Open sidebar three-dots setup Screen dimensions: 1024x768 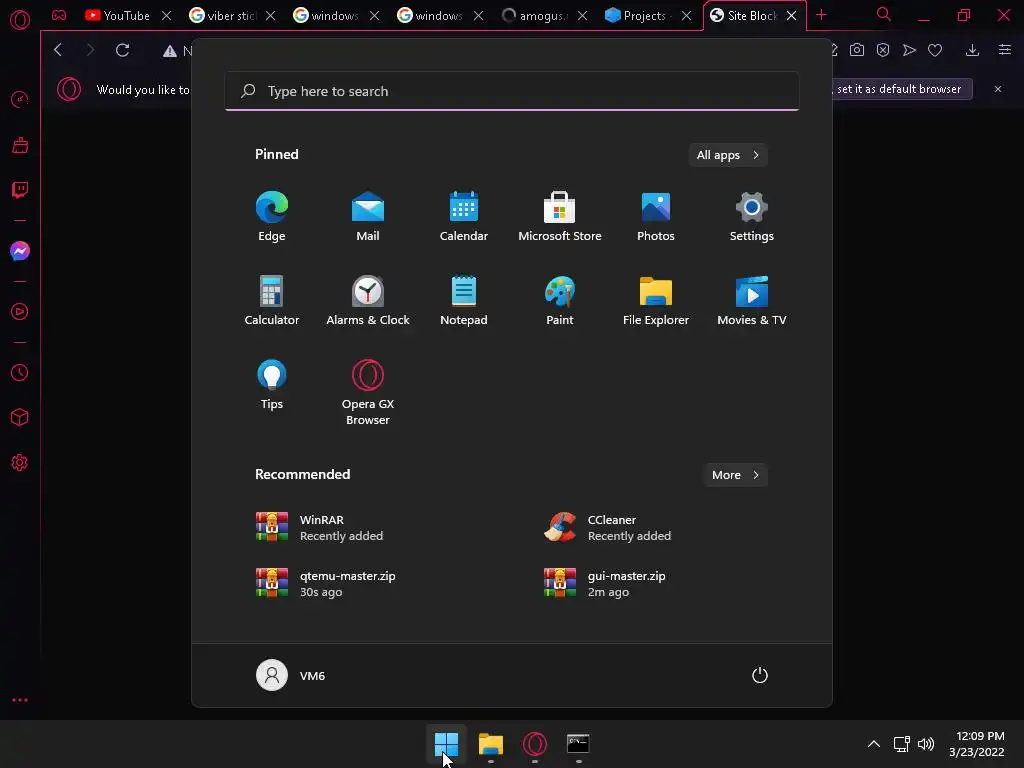pos(20,700)
